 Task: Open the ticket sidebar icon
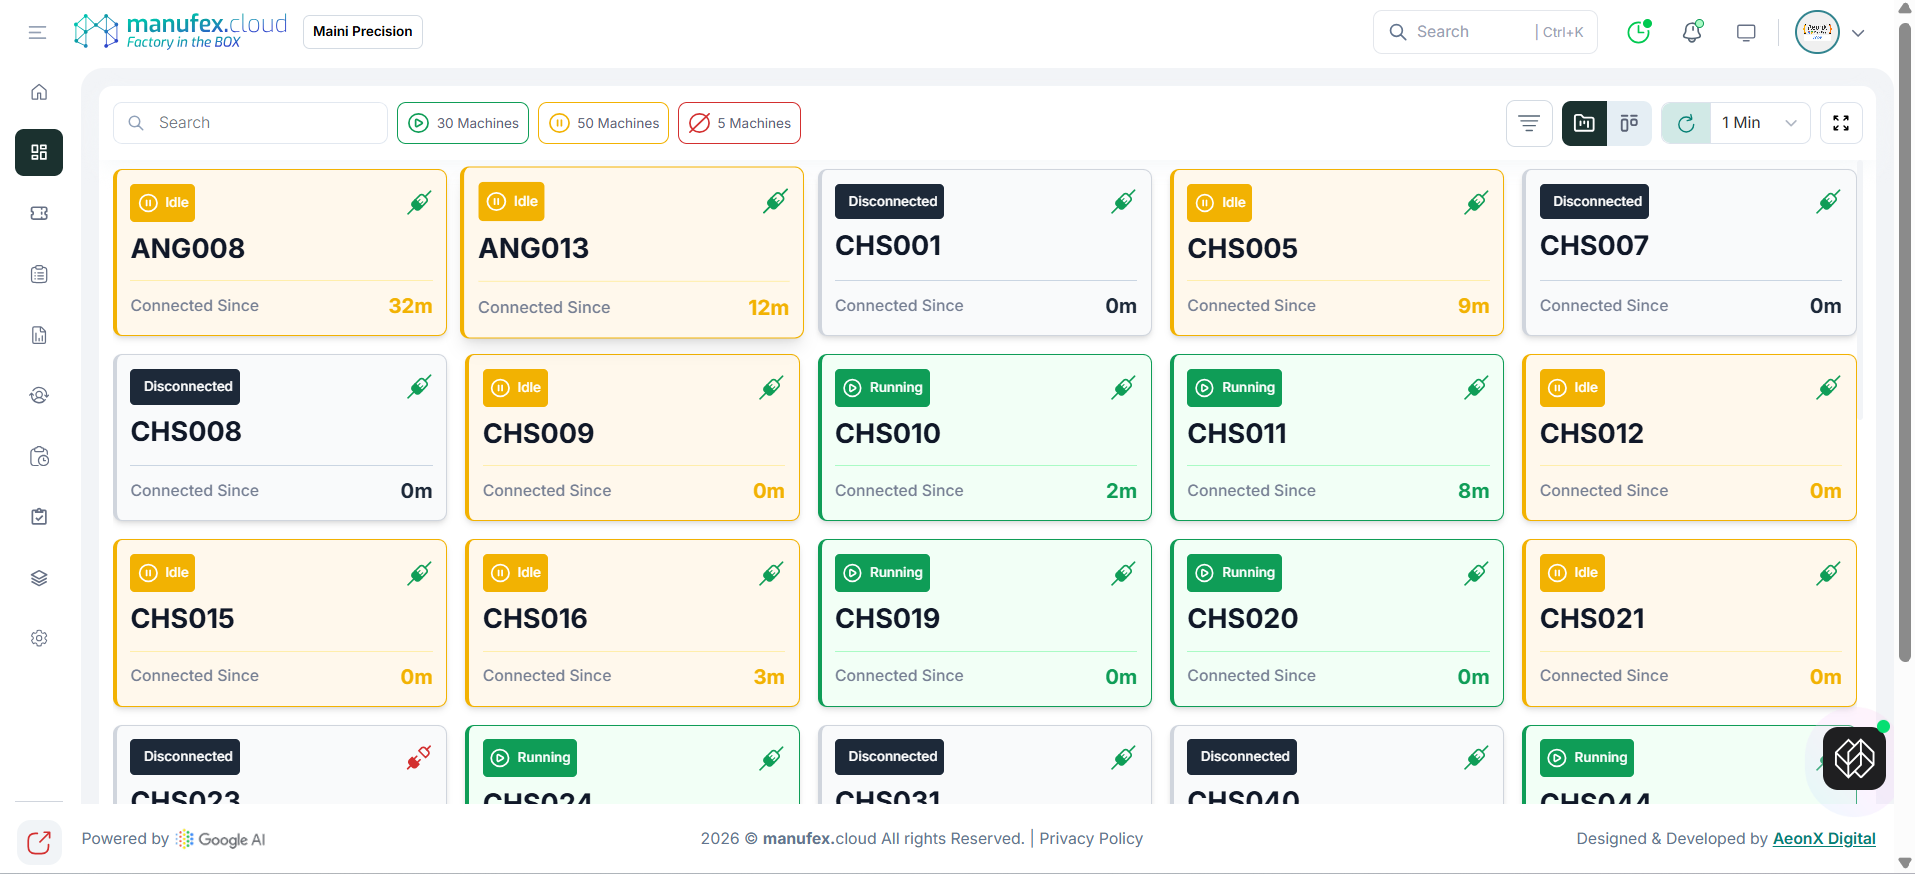click(39, 213)
